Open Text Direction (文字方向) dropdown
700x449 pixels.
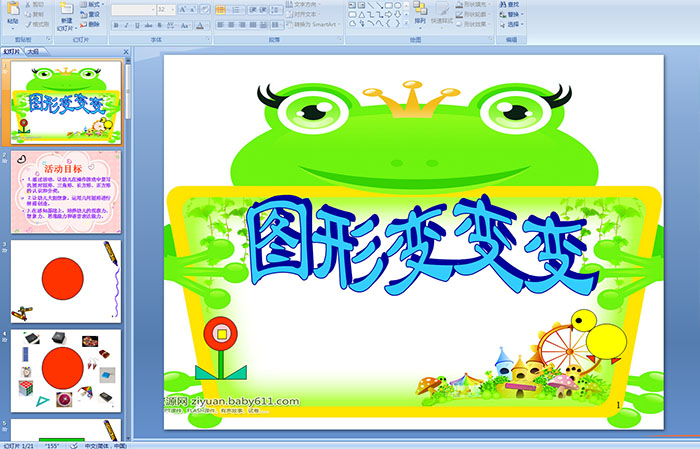point(302,4)
